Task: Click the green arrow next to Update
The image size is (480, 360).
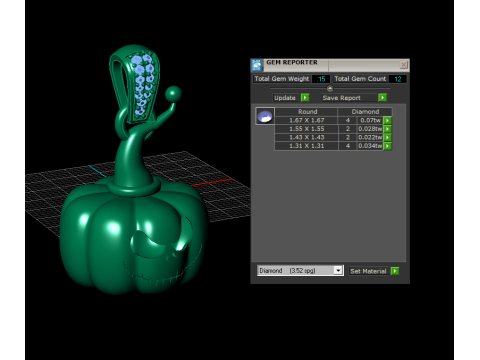Action: click(305, 98)
